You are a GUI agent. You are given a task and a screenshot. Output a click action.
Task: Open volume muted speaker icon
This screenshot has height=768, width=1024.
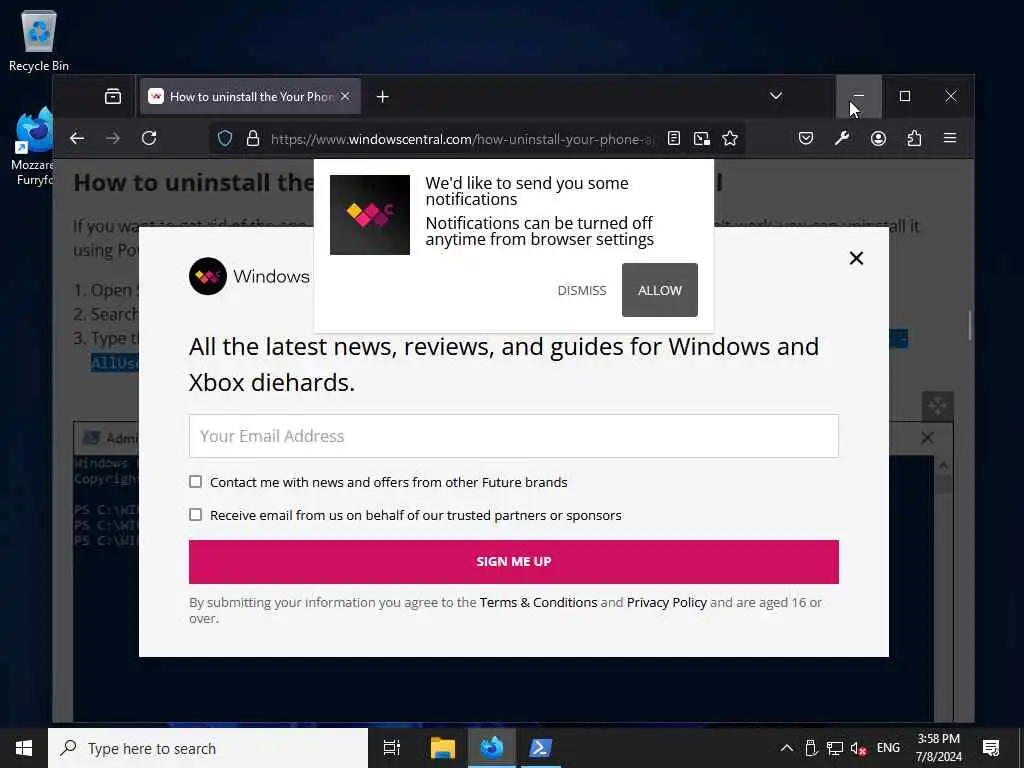(x=858, y=748)
